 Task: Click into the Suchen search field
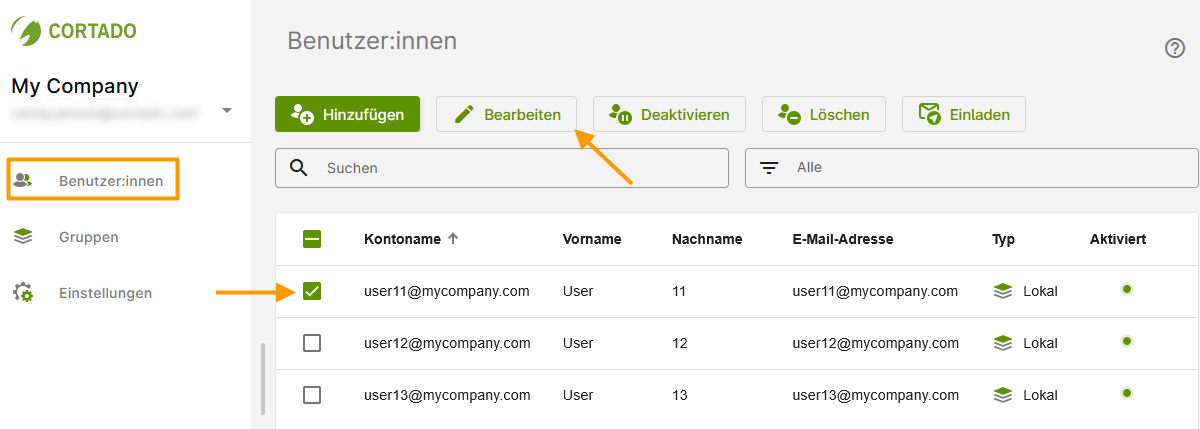point(502,168)
